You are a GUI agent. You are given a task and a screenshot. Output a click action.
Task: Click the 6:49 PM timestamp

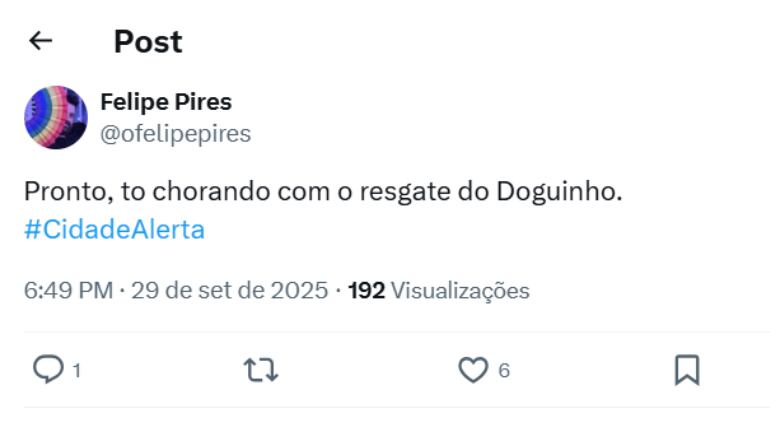point(67,291)
